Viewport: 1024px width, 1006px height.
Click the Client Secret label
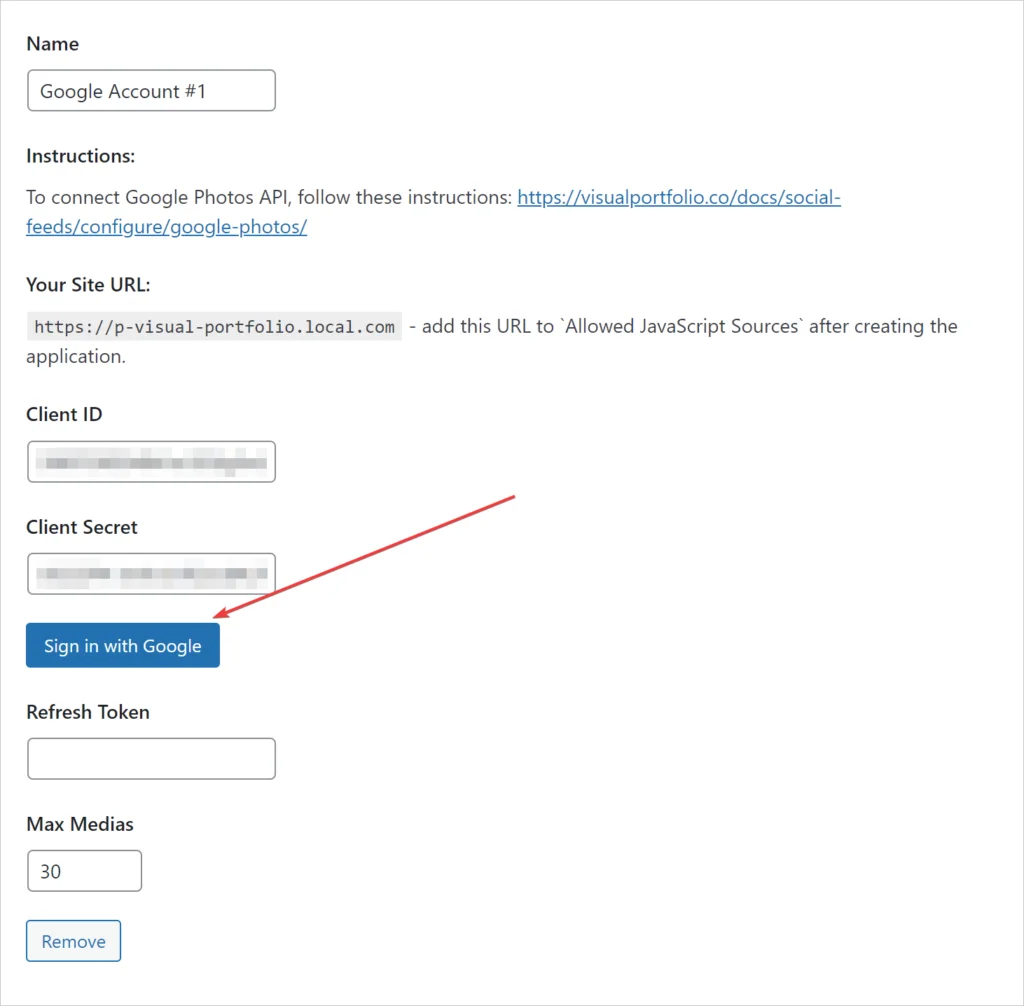pyautogui.click(x=82, y=527)
